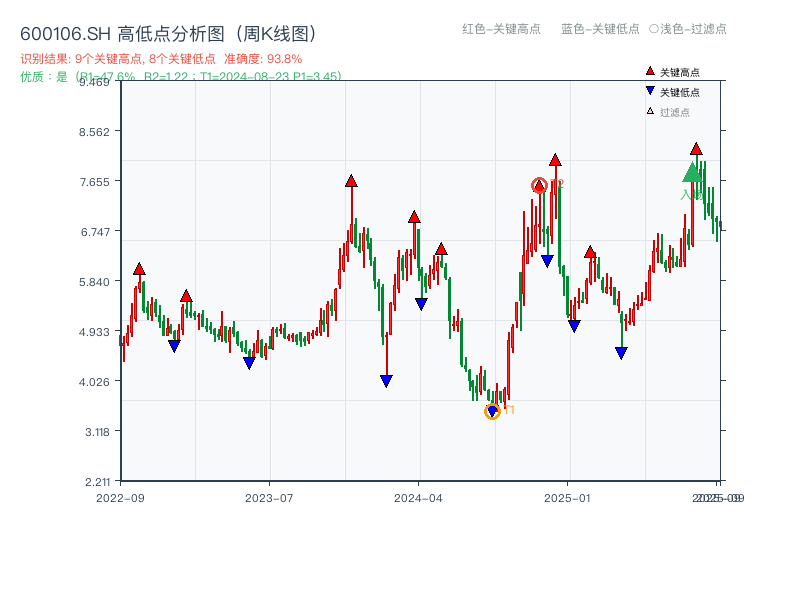
Task: Click the green 入场 entry triangle marker
Action: tap(690, 174)
